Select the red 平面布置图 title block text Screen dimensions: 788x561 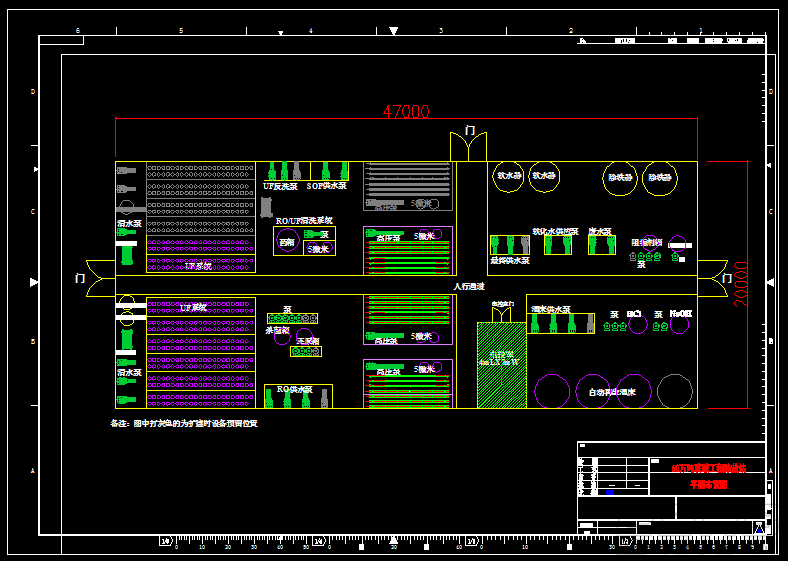click(x=708, y=485)
